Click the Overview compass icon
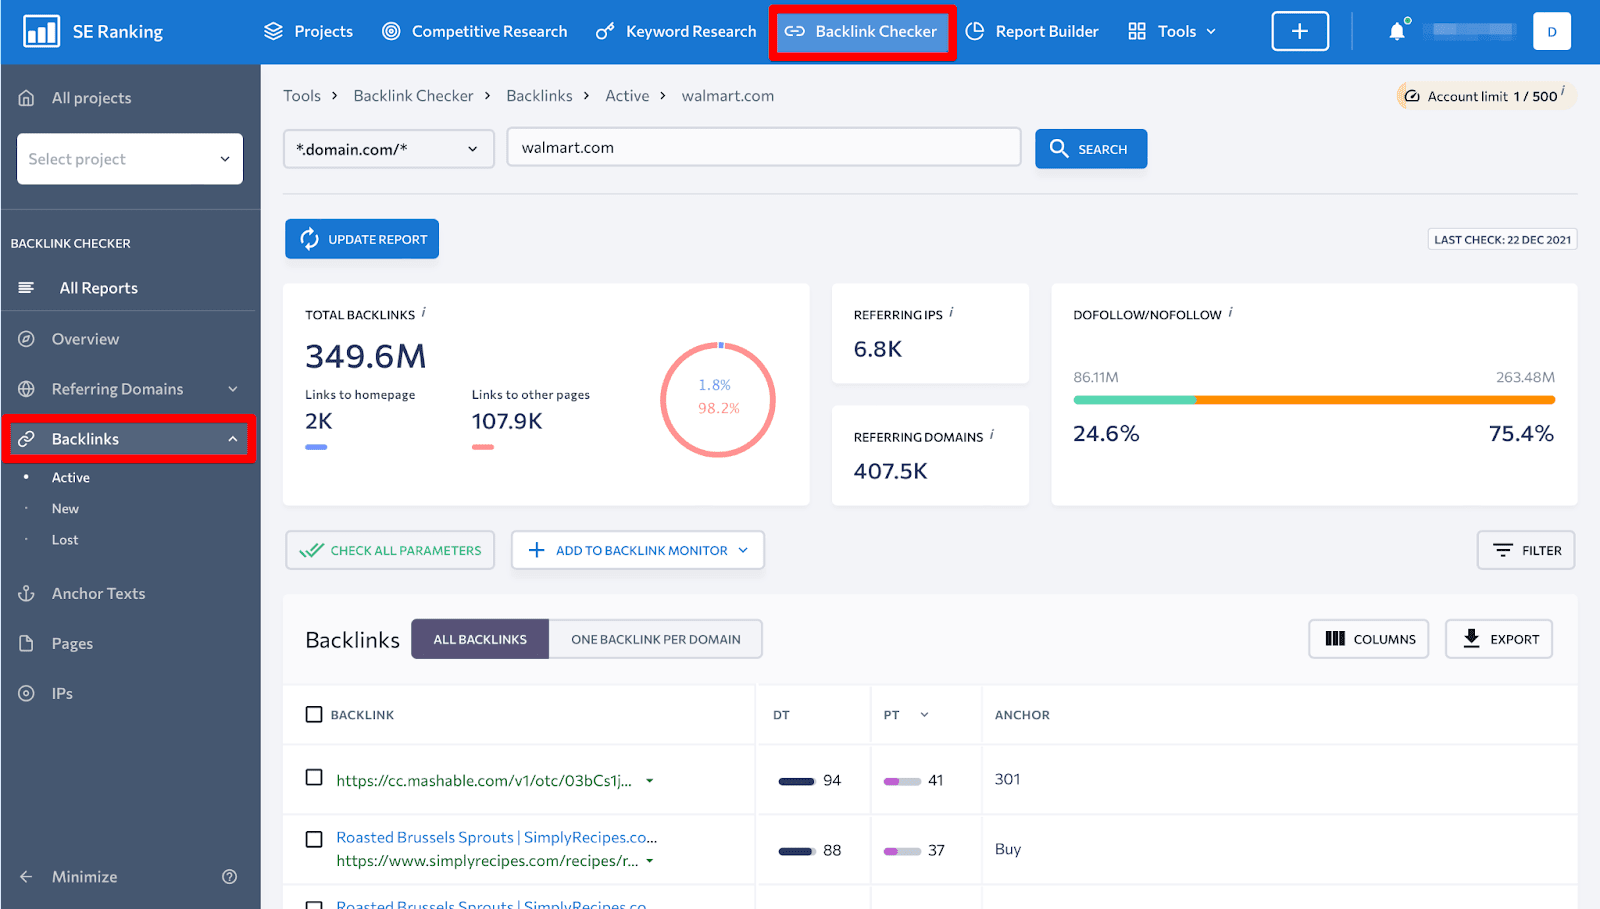The height and width of the screenshot is (909, 1600). (27, 339)
